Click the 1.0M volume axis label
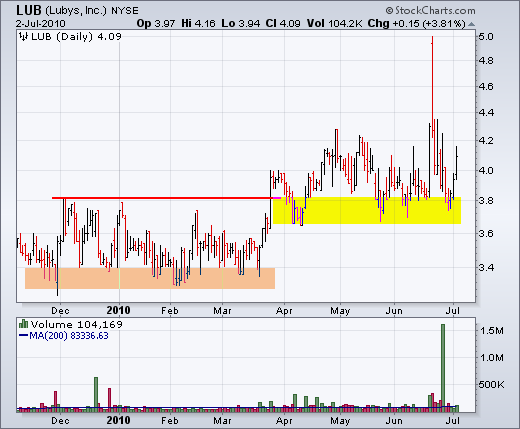520x429 pixels. point(492,358)
